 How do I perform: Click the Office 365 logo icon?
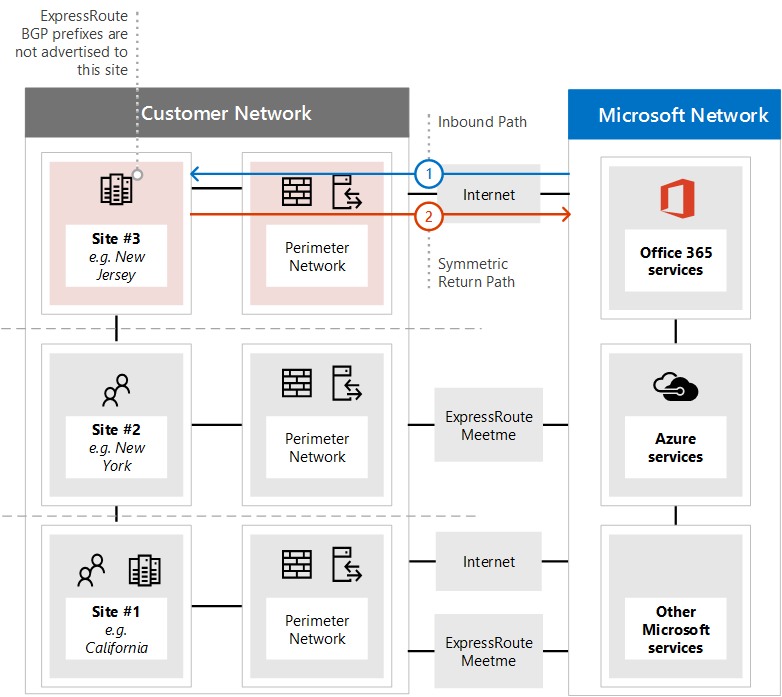[677, 198]
